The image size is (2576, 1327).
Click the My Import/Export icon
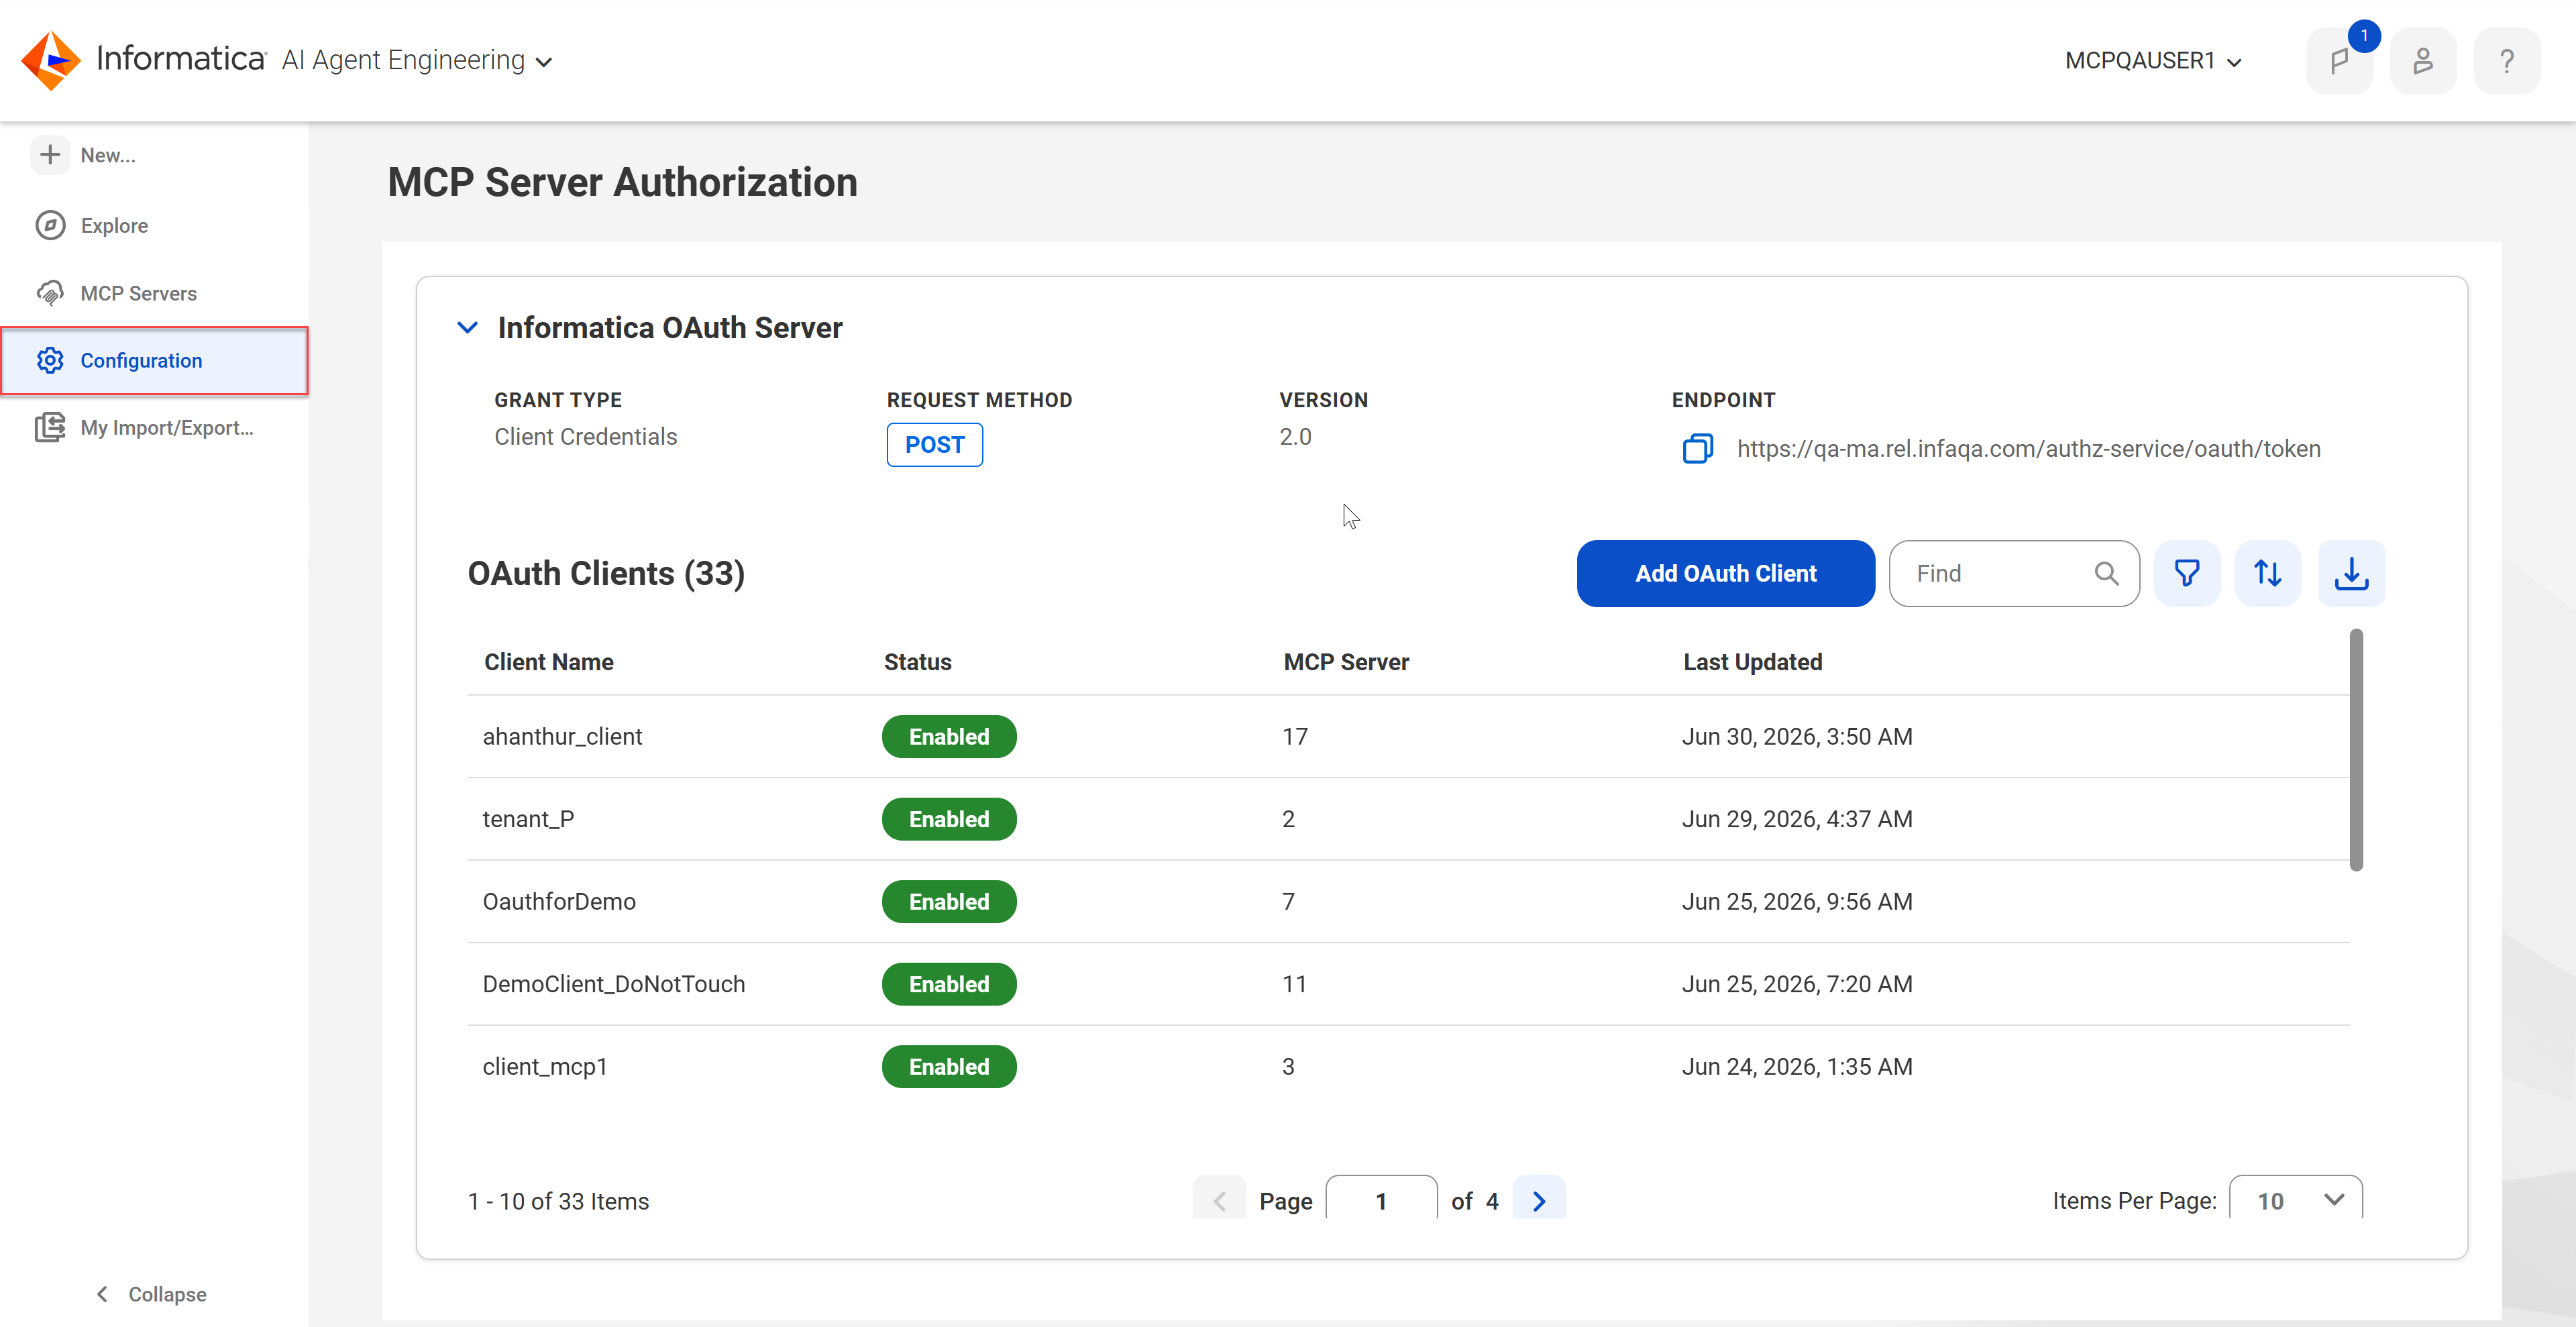[50, 428]
